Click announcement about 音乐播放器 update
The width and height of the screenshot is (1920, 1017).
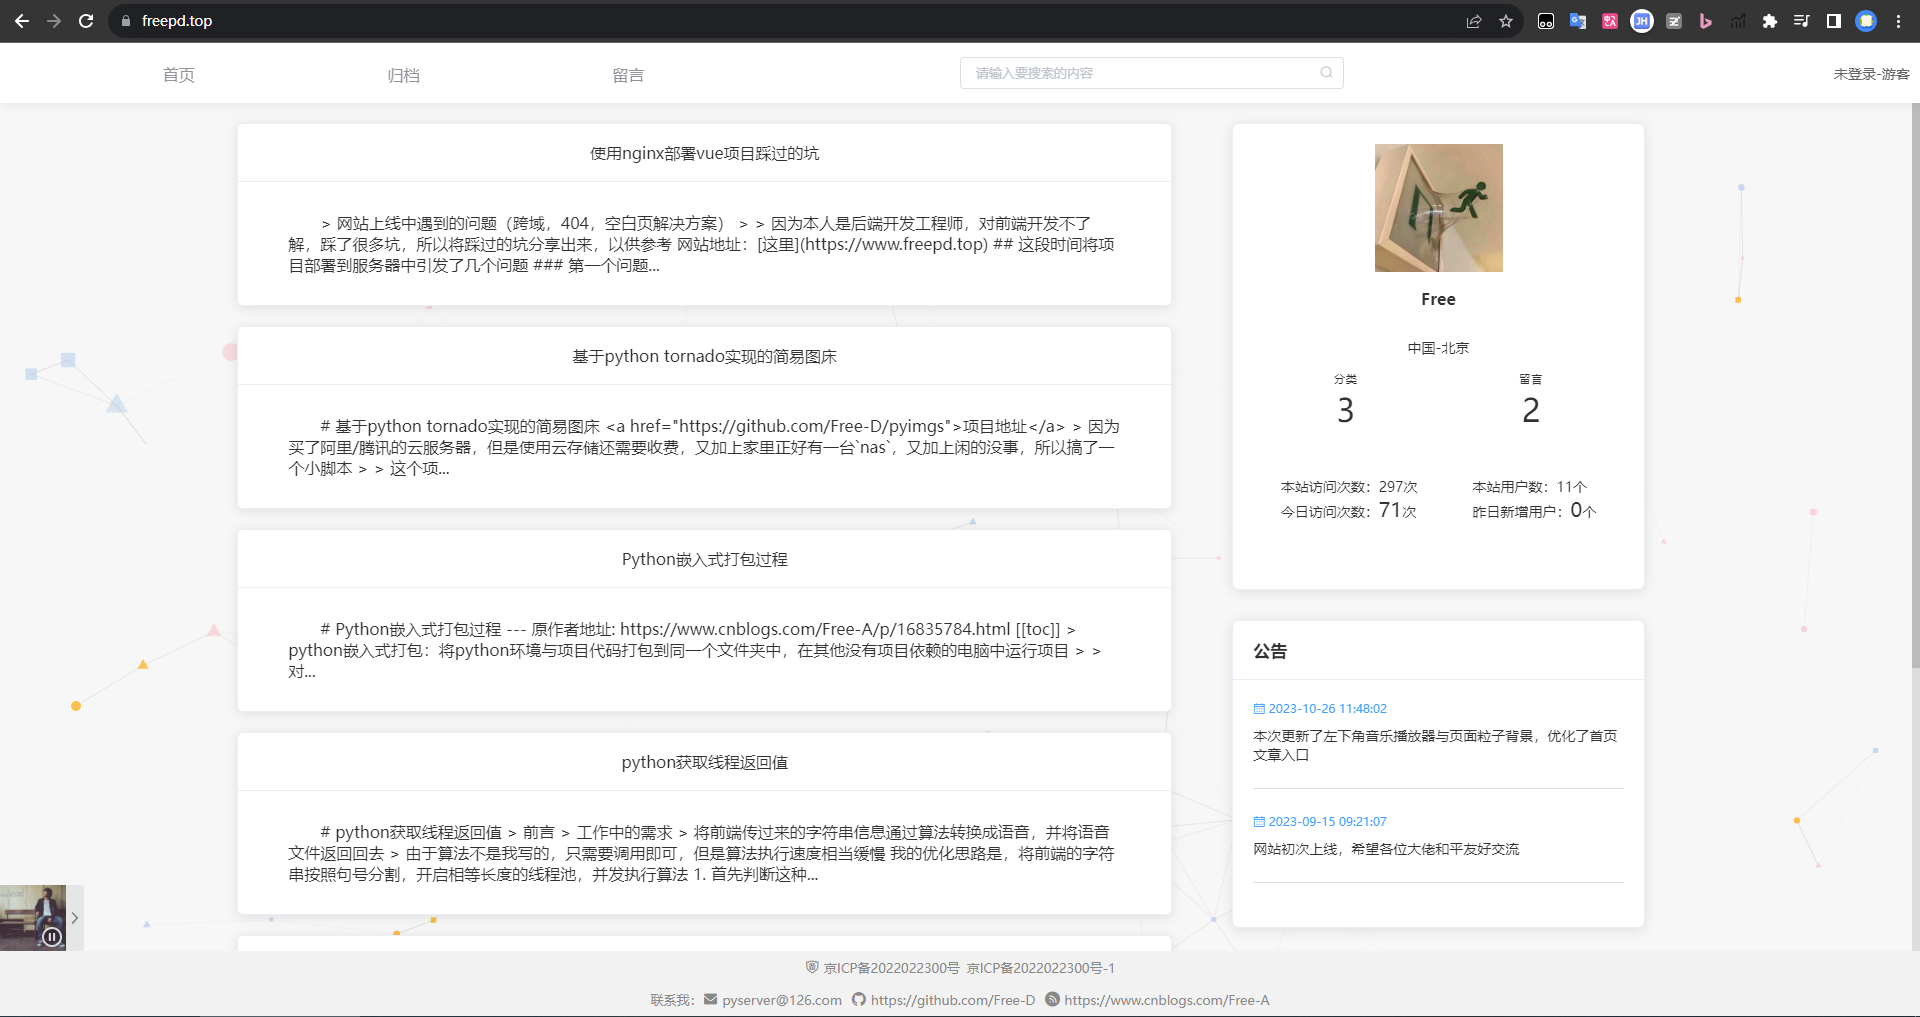coord(1435,745)
